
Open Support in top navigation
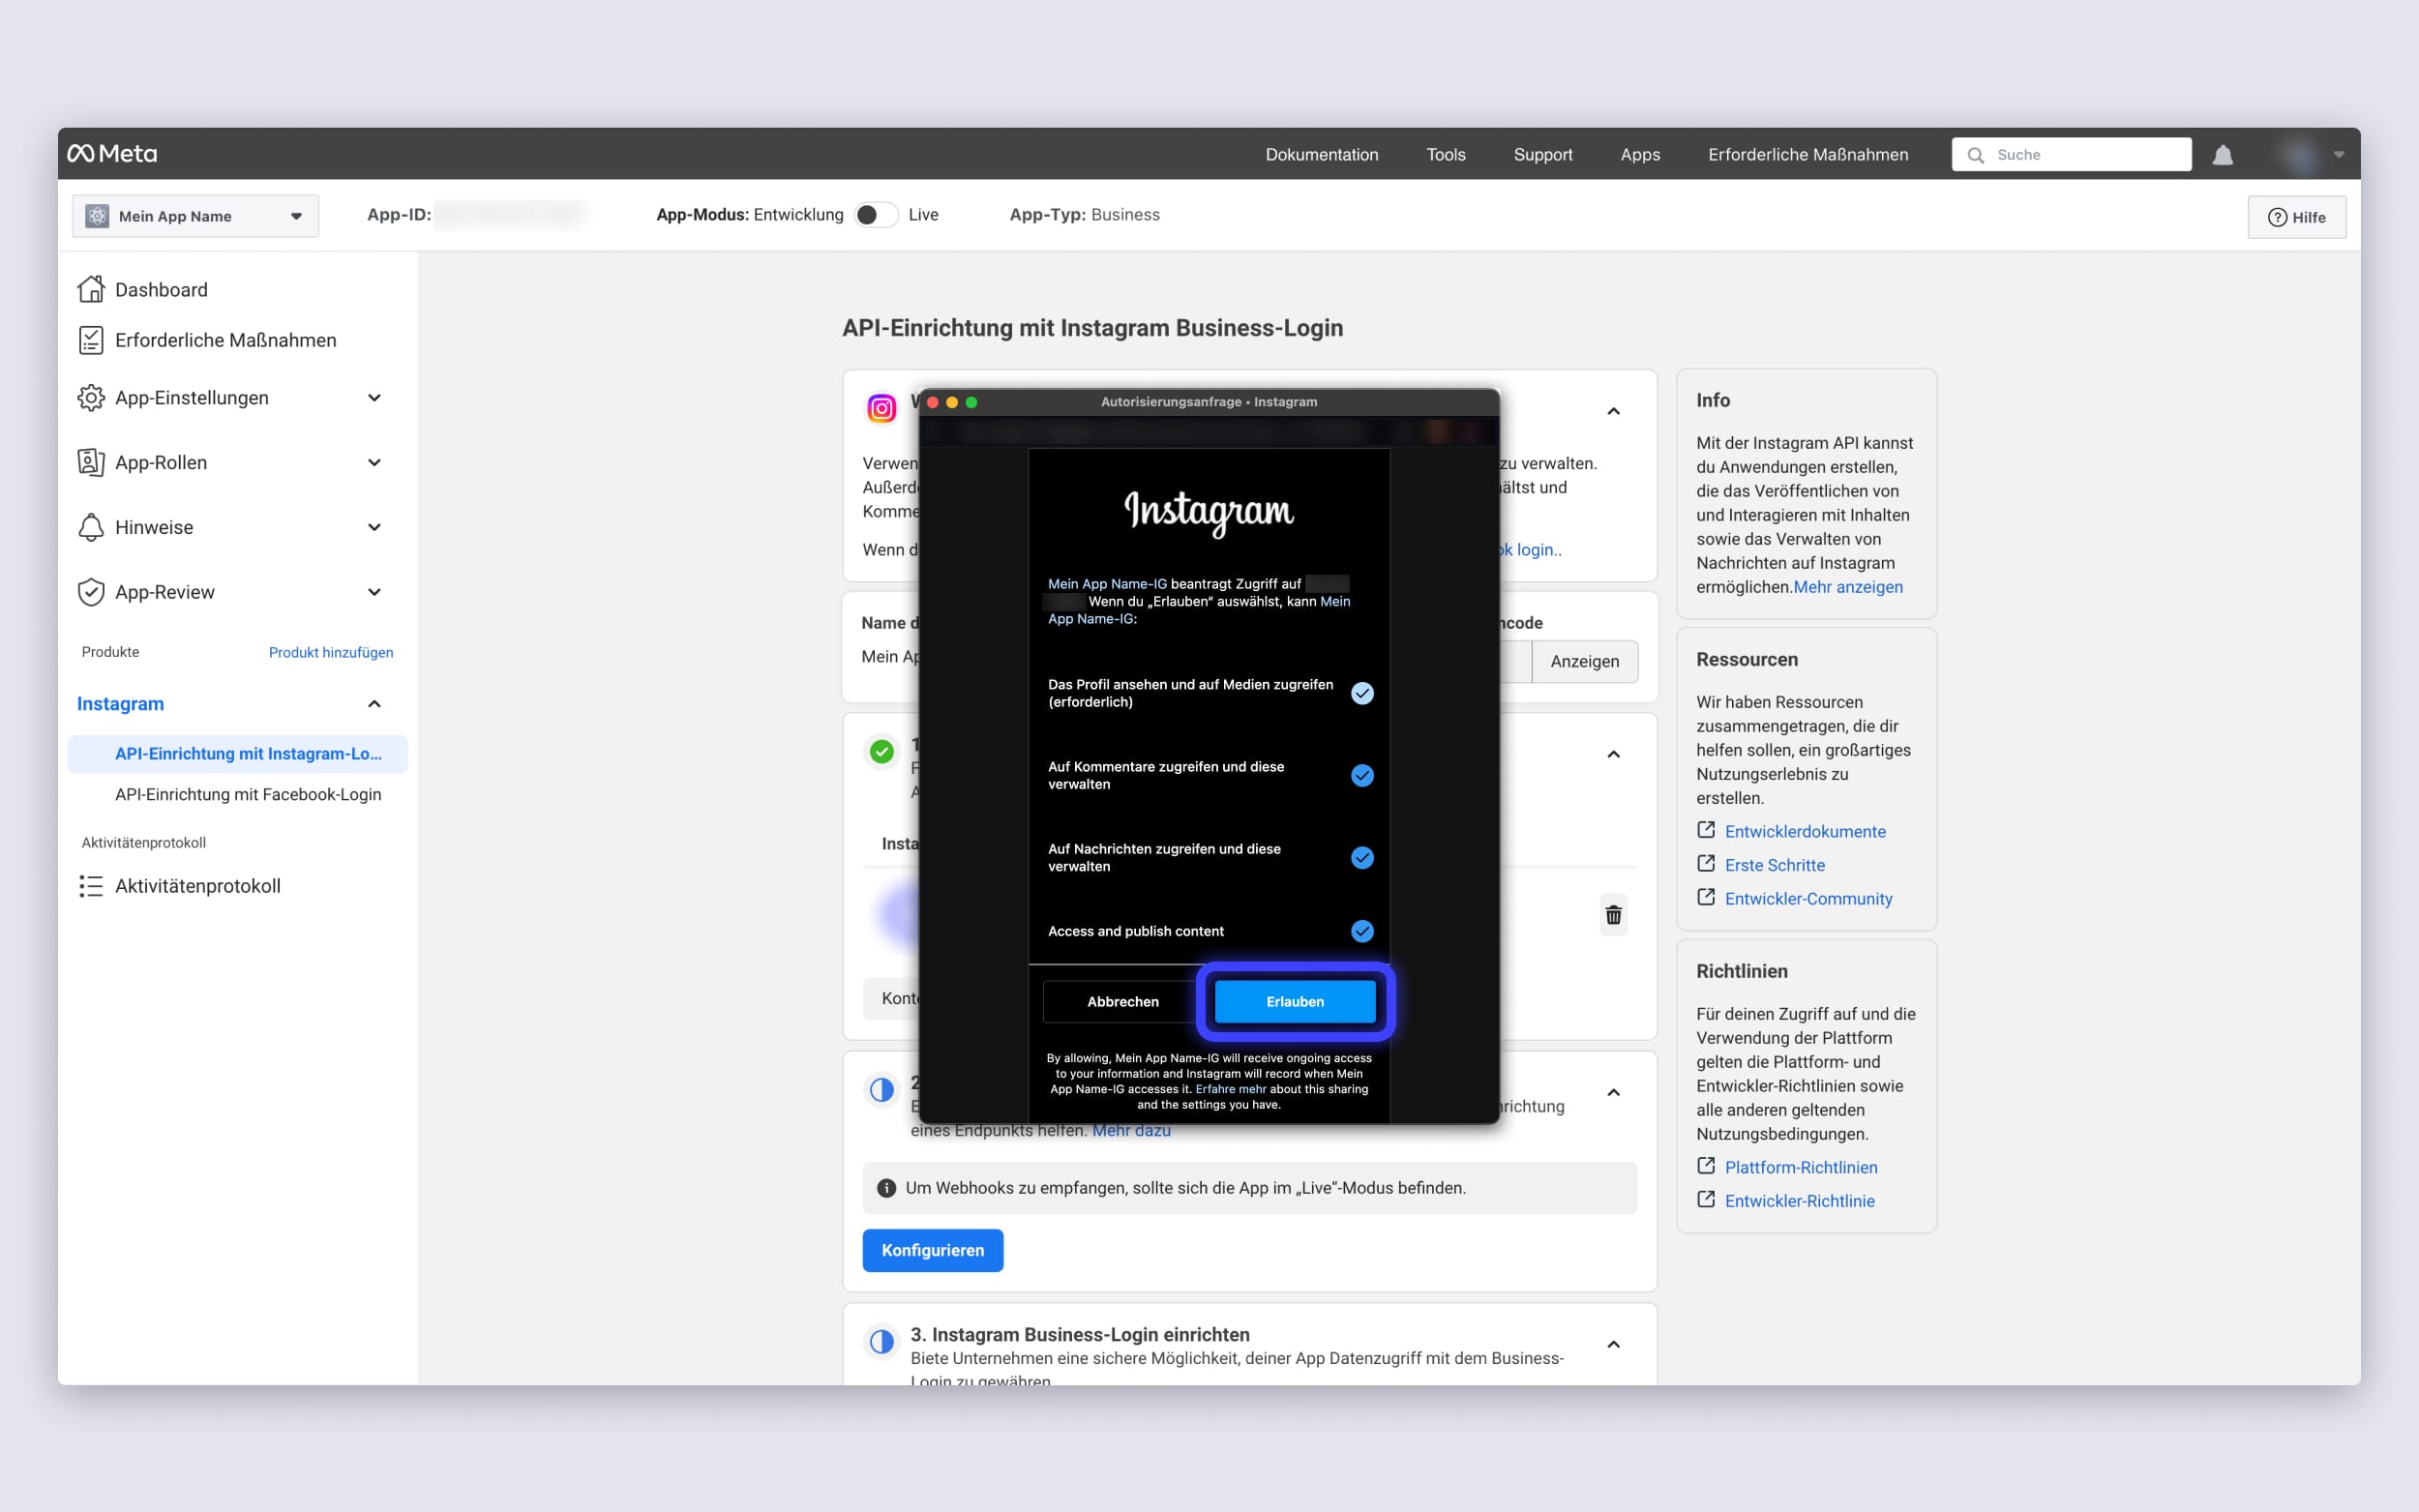[x=1542, y=155]
